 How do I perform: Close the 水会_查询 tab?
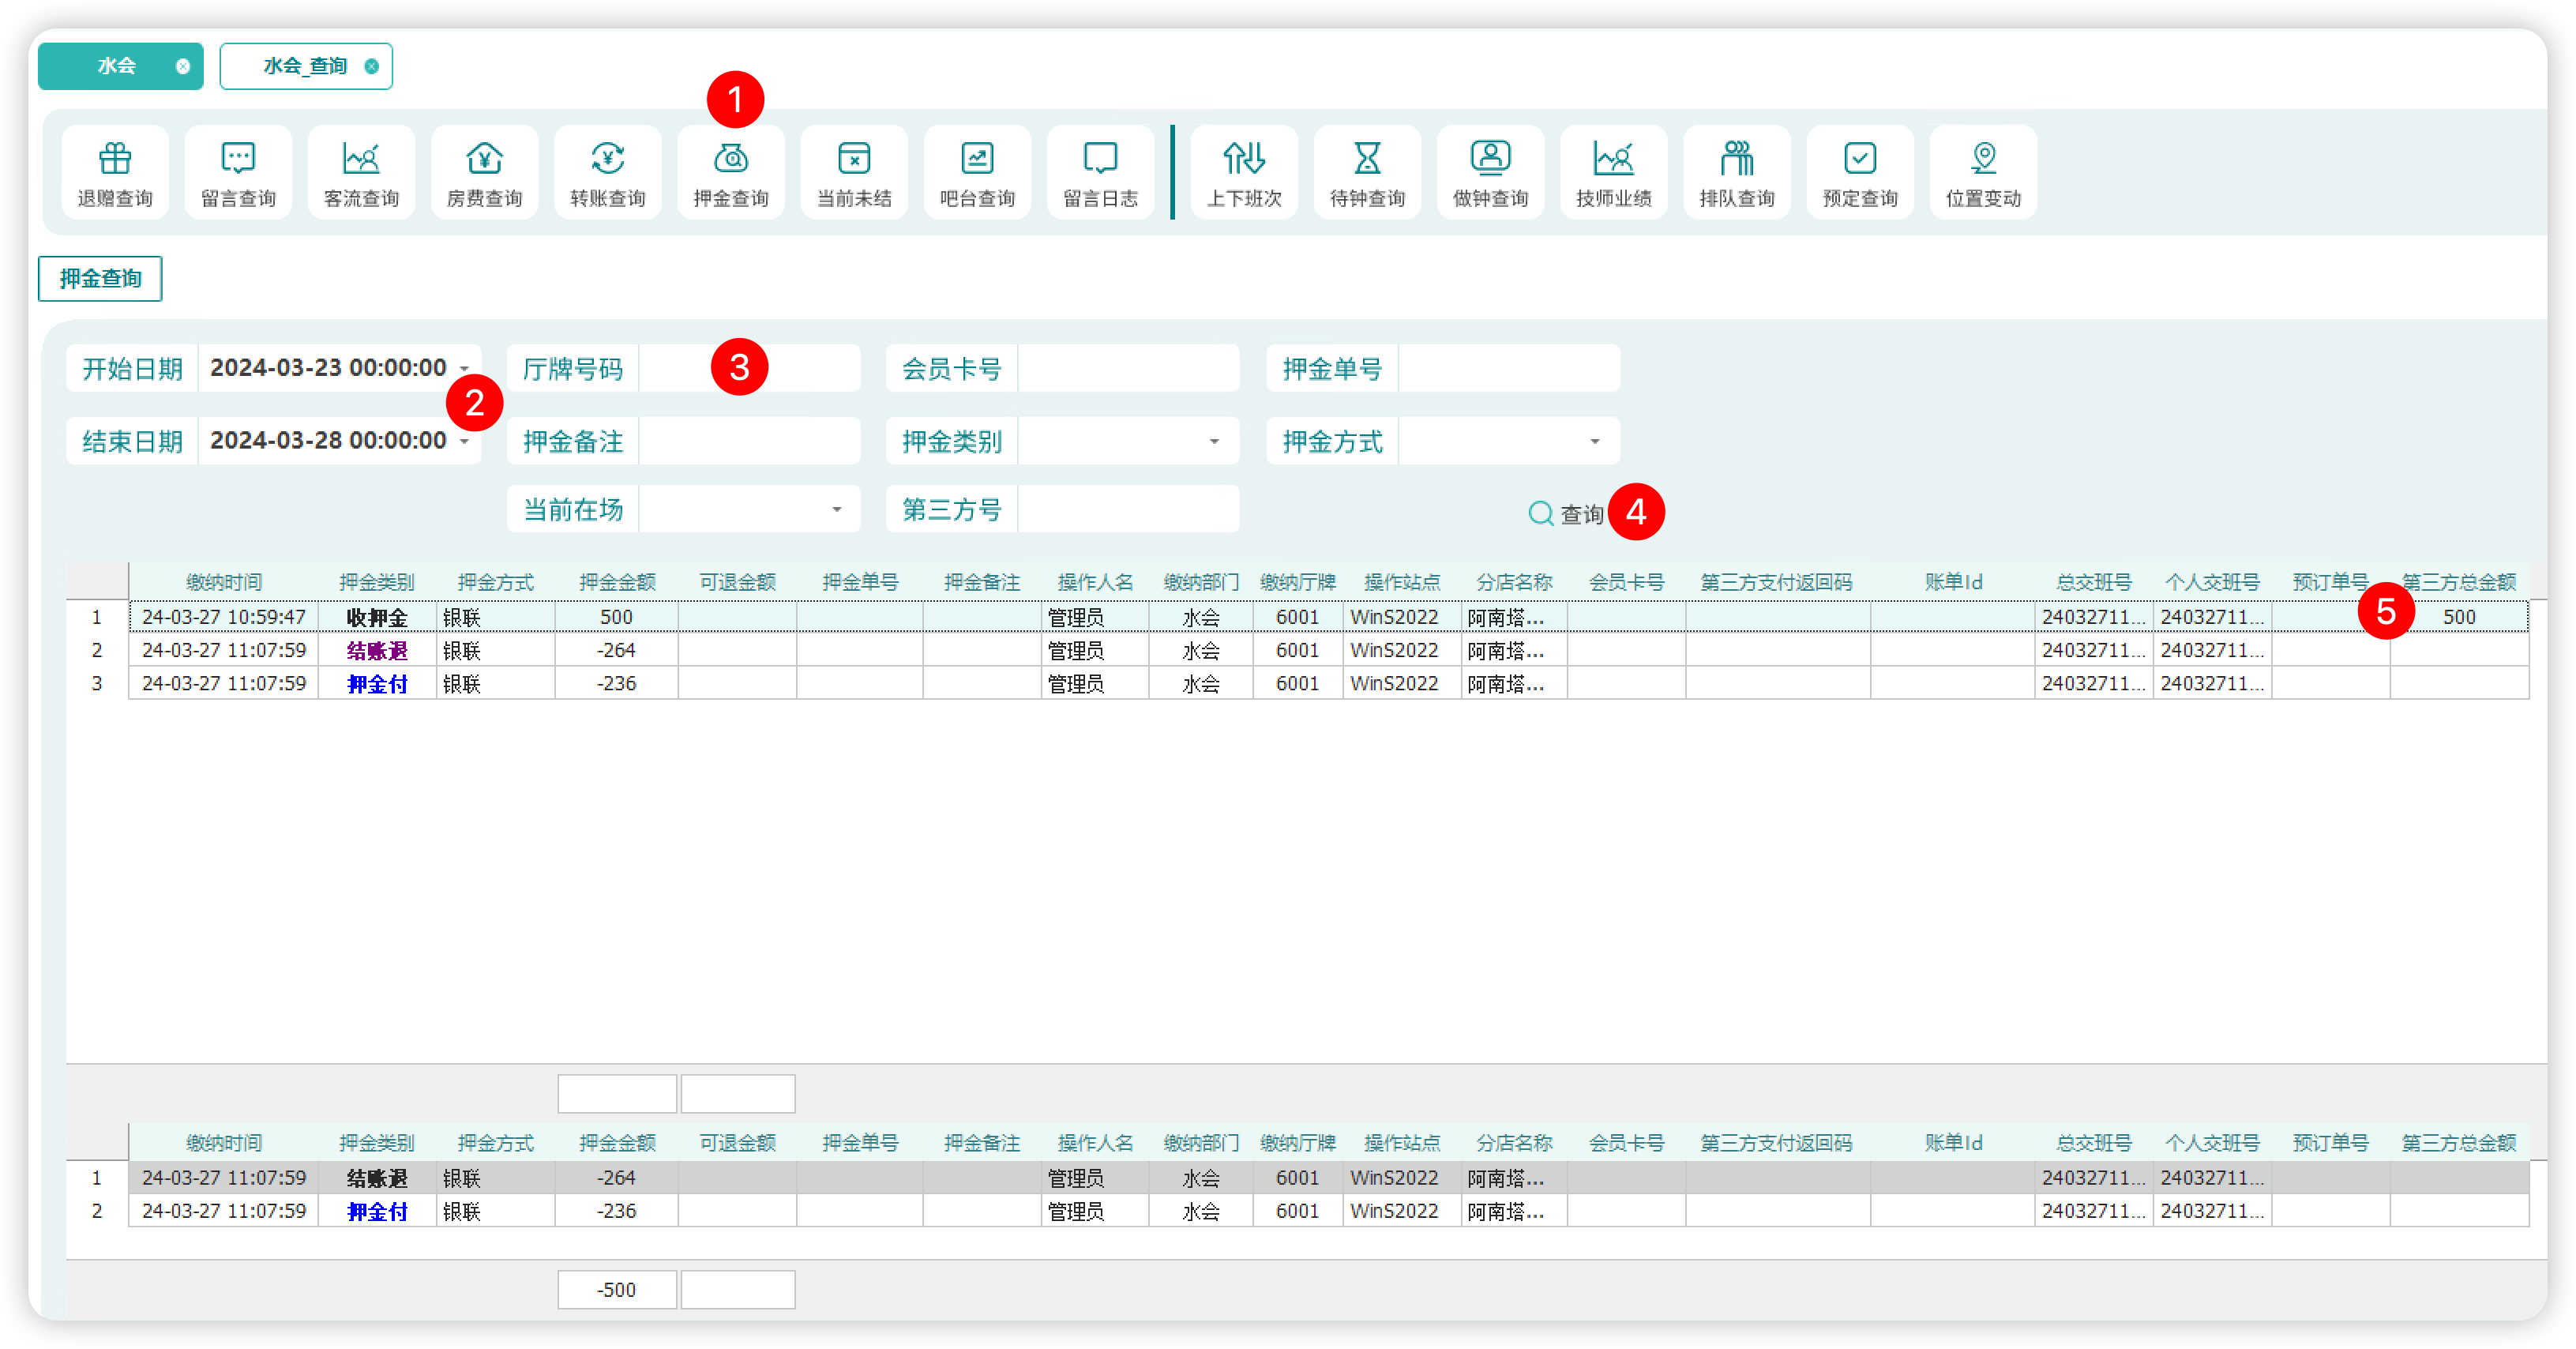372,66
